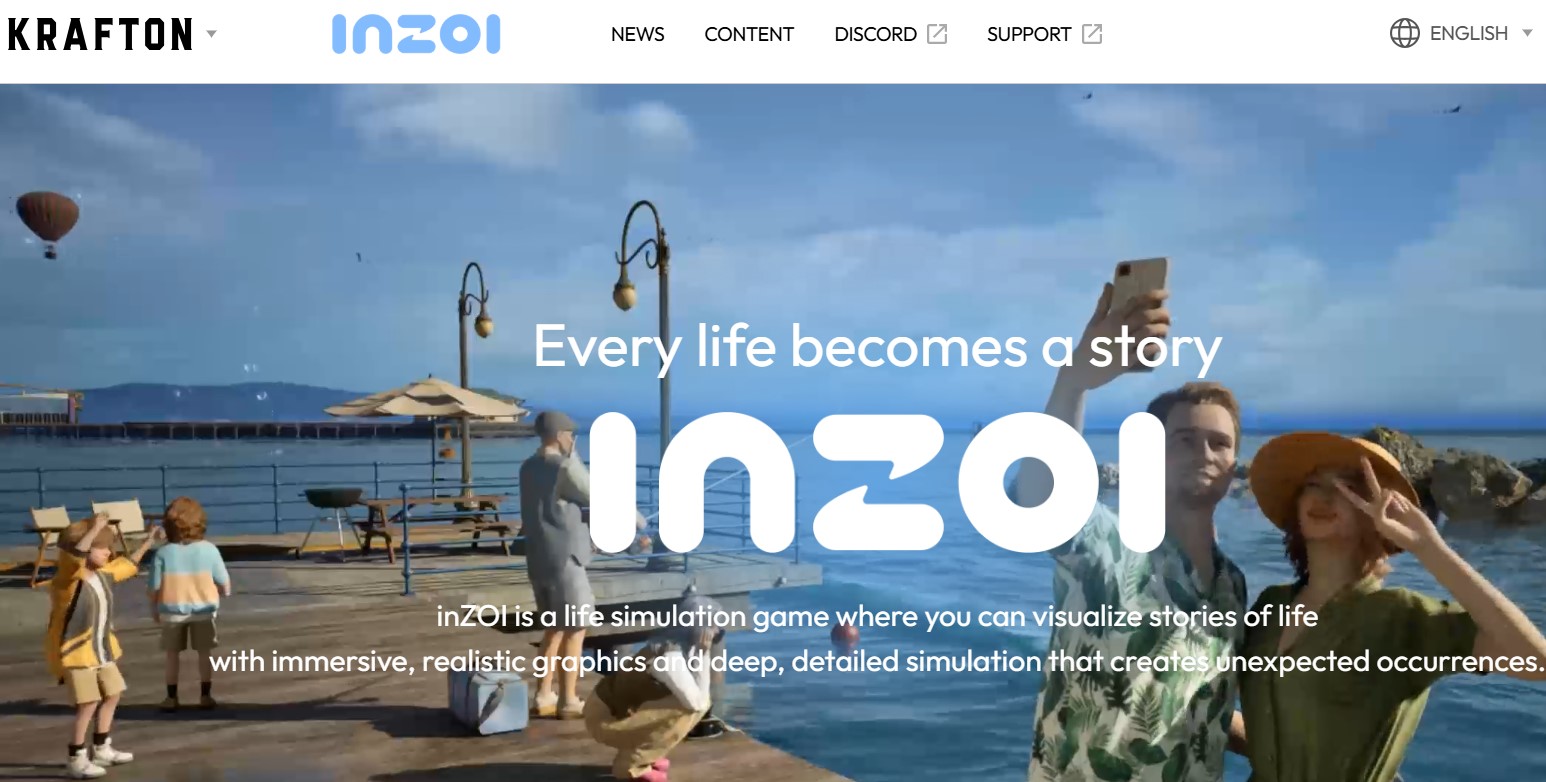Open the CONTENT menu item
Screen dimensions: 1546x782
coord(749,34)
